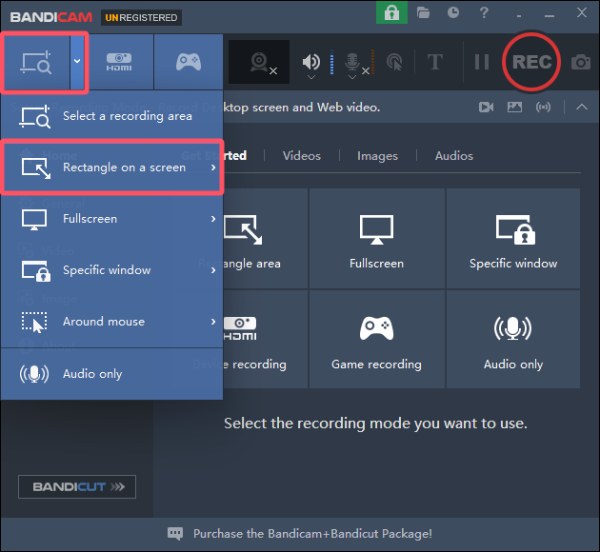Click the Pause recording button

tap(481, 62)
